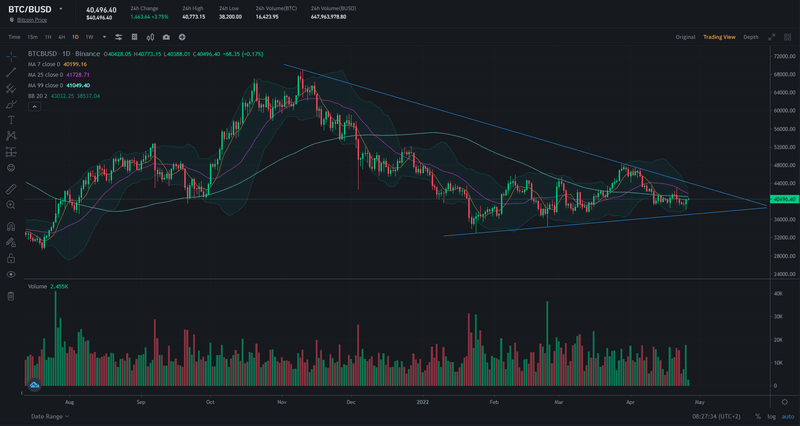Open the prediction and measurement tools
This screenshot has height=426, width=800.
click(11, 152)
